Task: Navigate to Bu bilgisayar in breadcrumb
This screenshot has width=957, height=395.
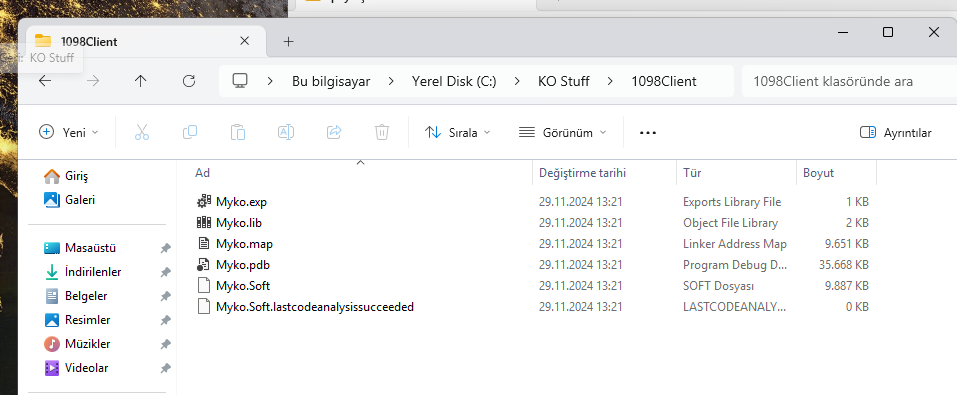Action: [x=331, y=81]
